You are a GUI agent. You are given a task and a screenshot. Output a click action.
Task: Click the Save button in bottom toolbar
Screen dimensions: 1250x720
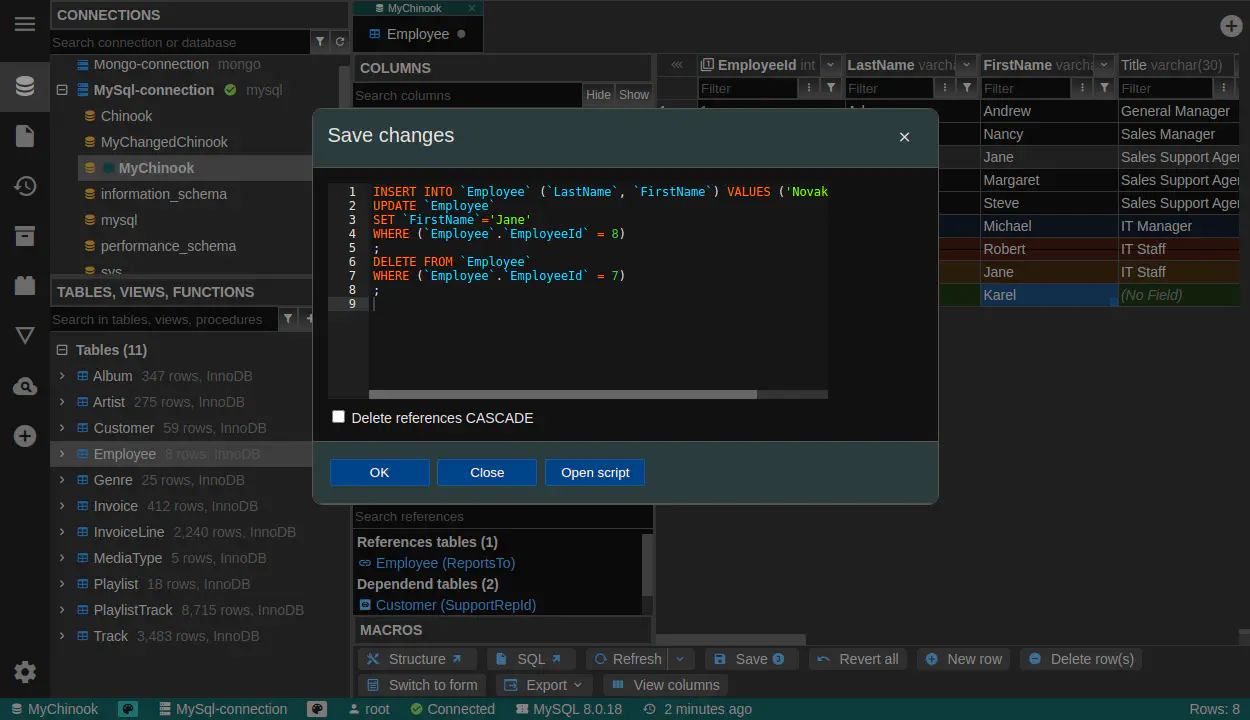751,659
